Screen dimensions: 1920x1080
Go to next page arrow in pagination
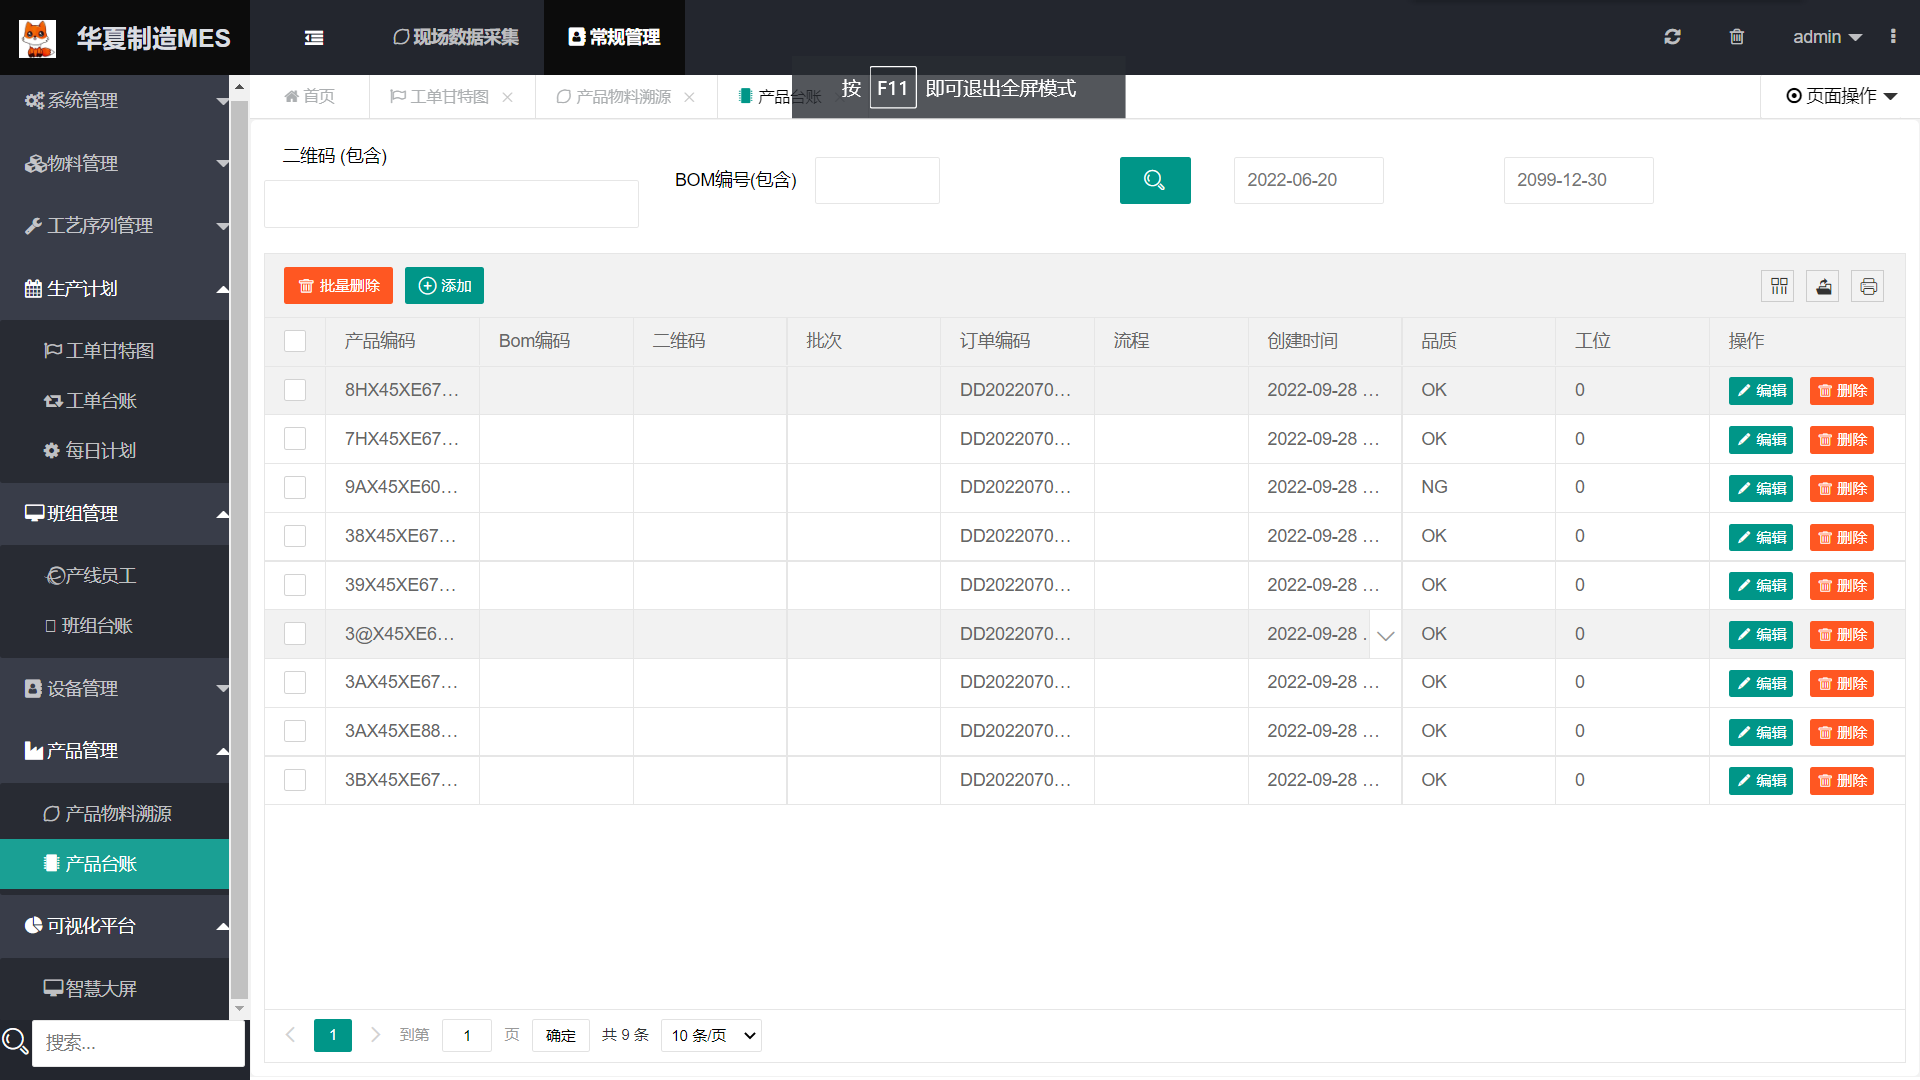click(x=376, y=1035)
